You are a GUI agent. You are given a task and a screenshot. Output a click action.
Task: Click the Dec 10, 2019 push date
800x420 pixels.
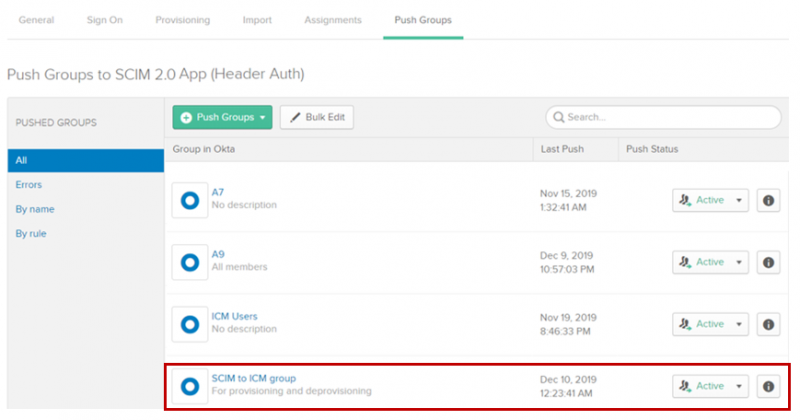[568, 380]
